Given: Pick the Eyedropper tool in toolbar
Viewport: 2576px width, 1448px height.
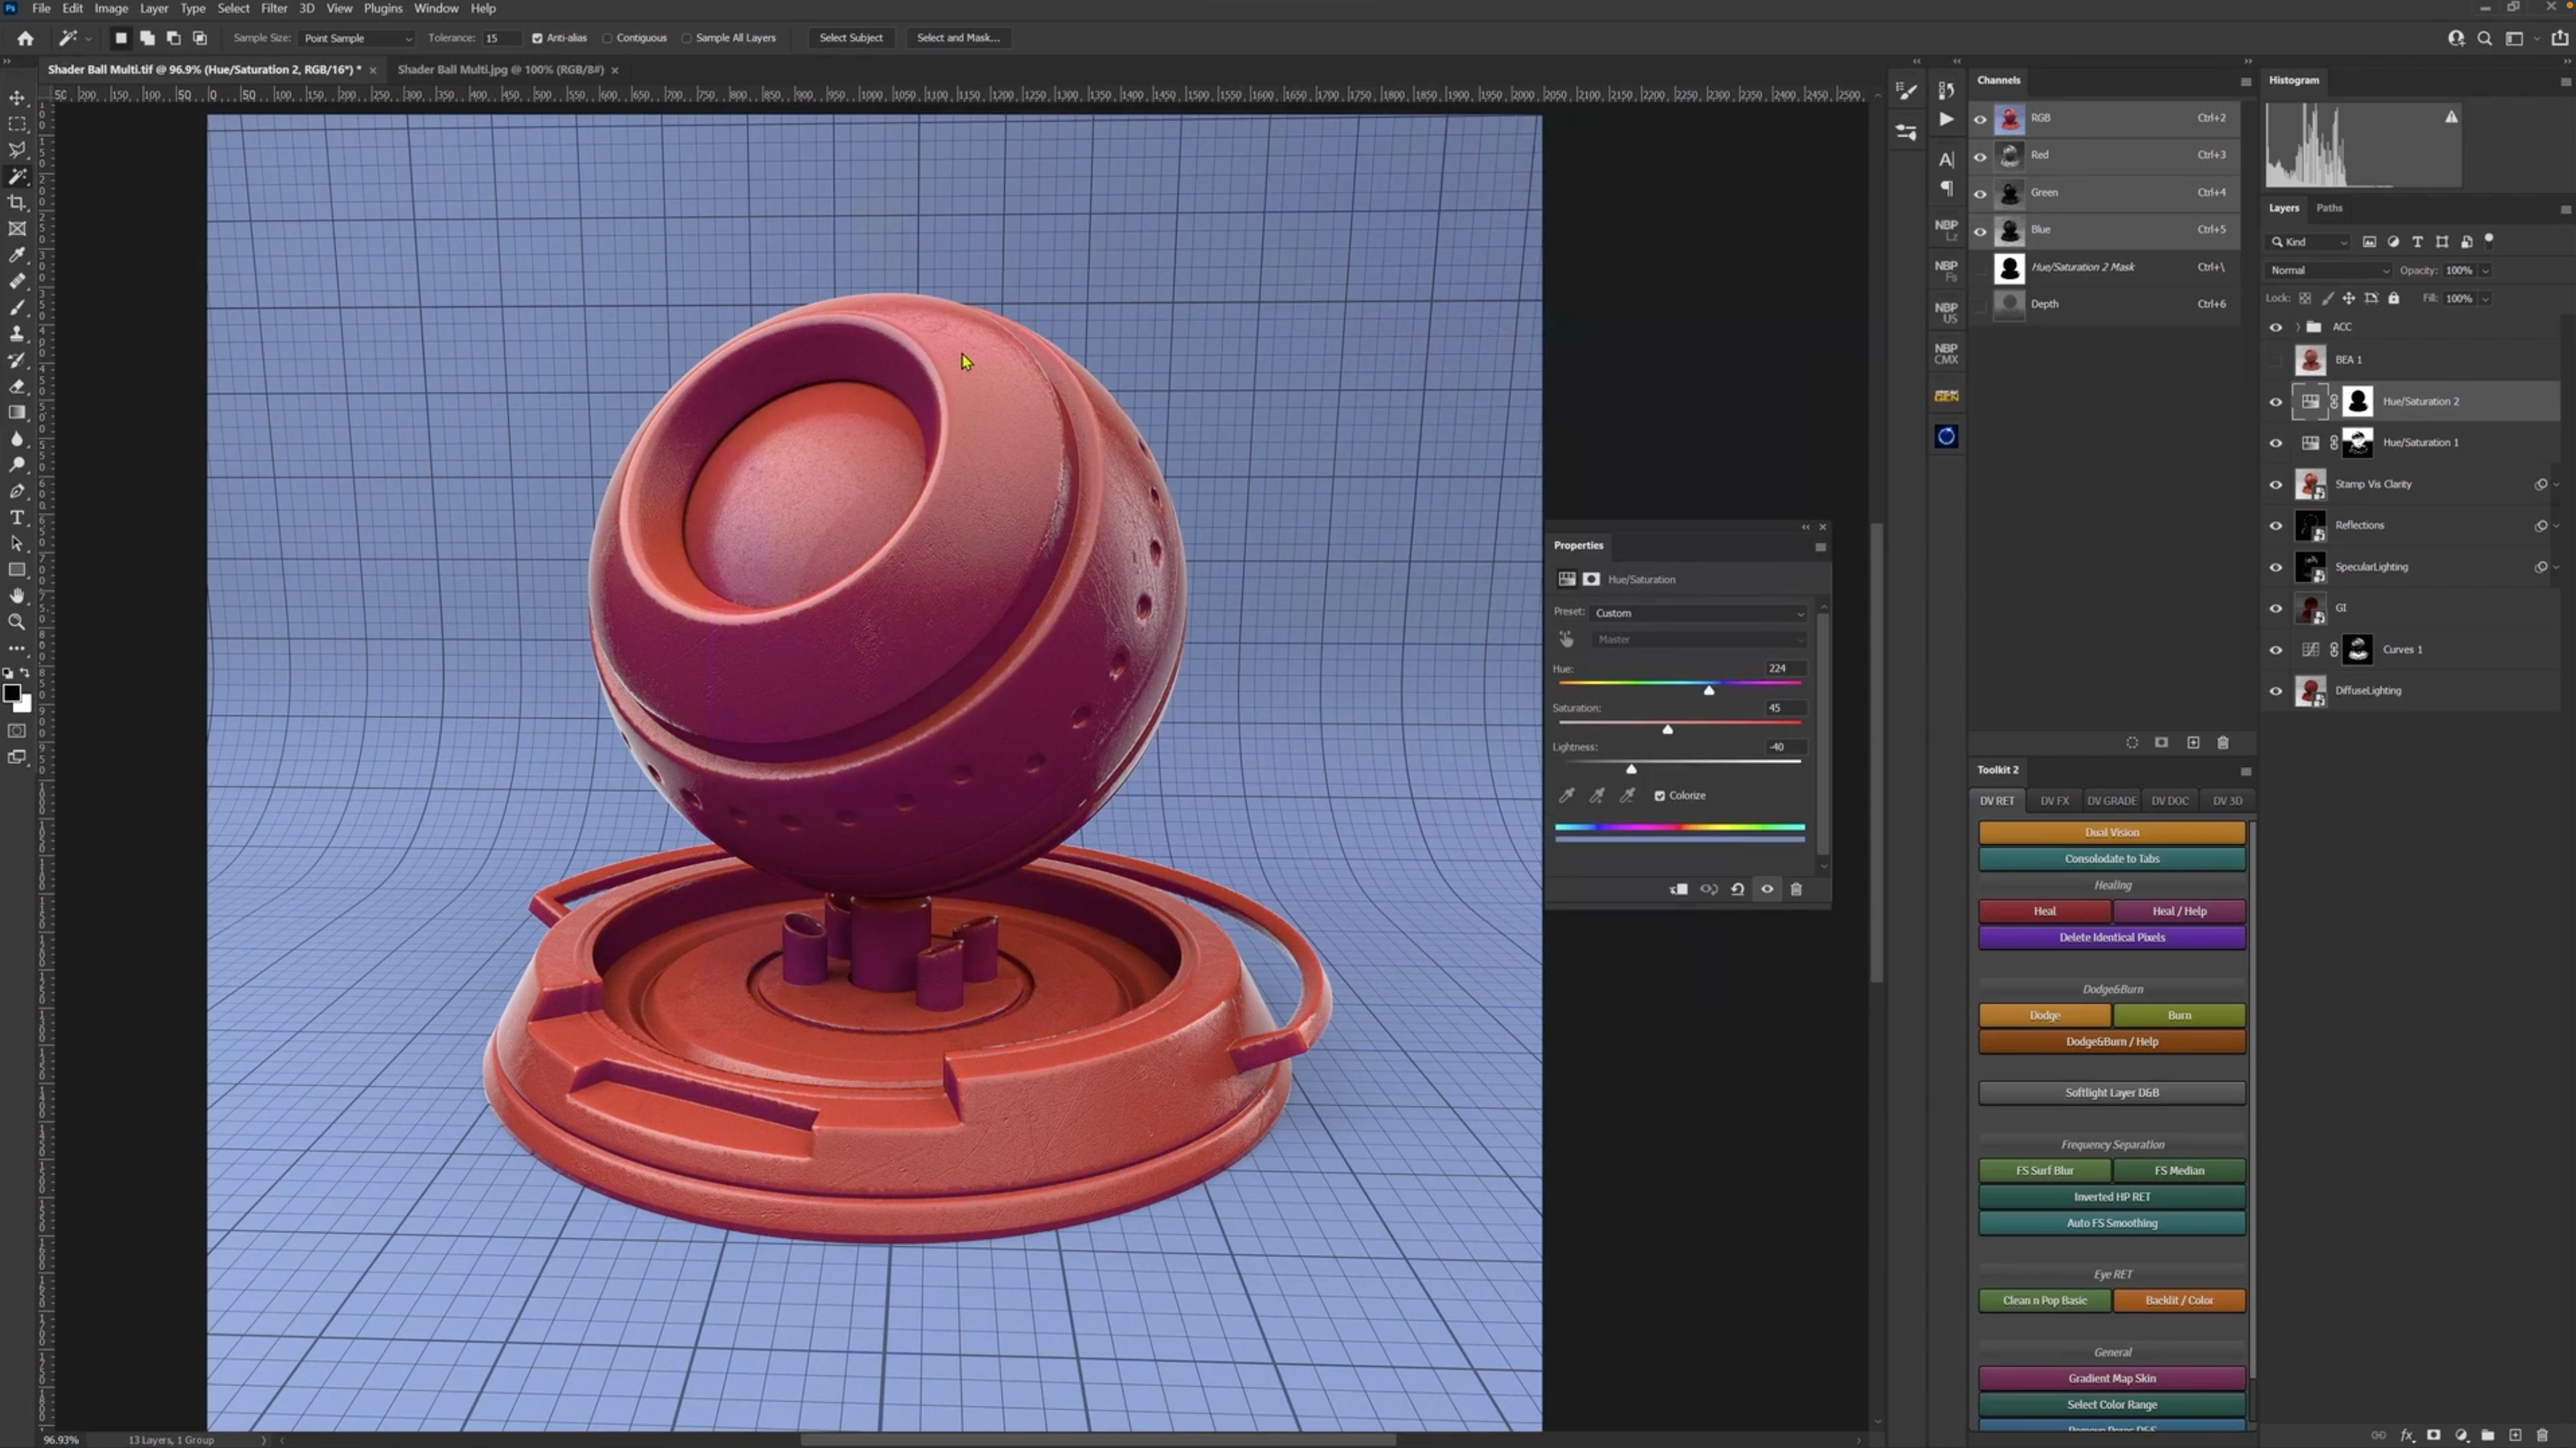Looking at the screenshot, I should click(x=17, y=255).
